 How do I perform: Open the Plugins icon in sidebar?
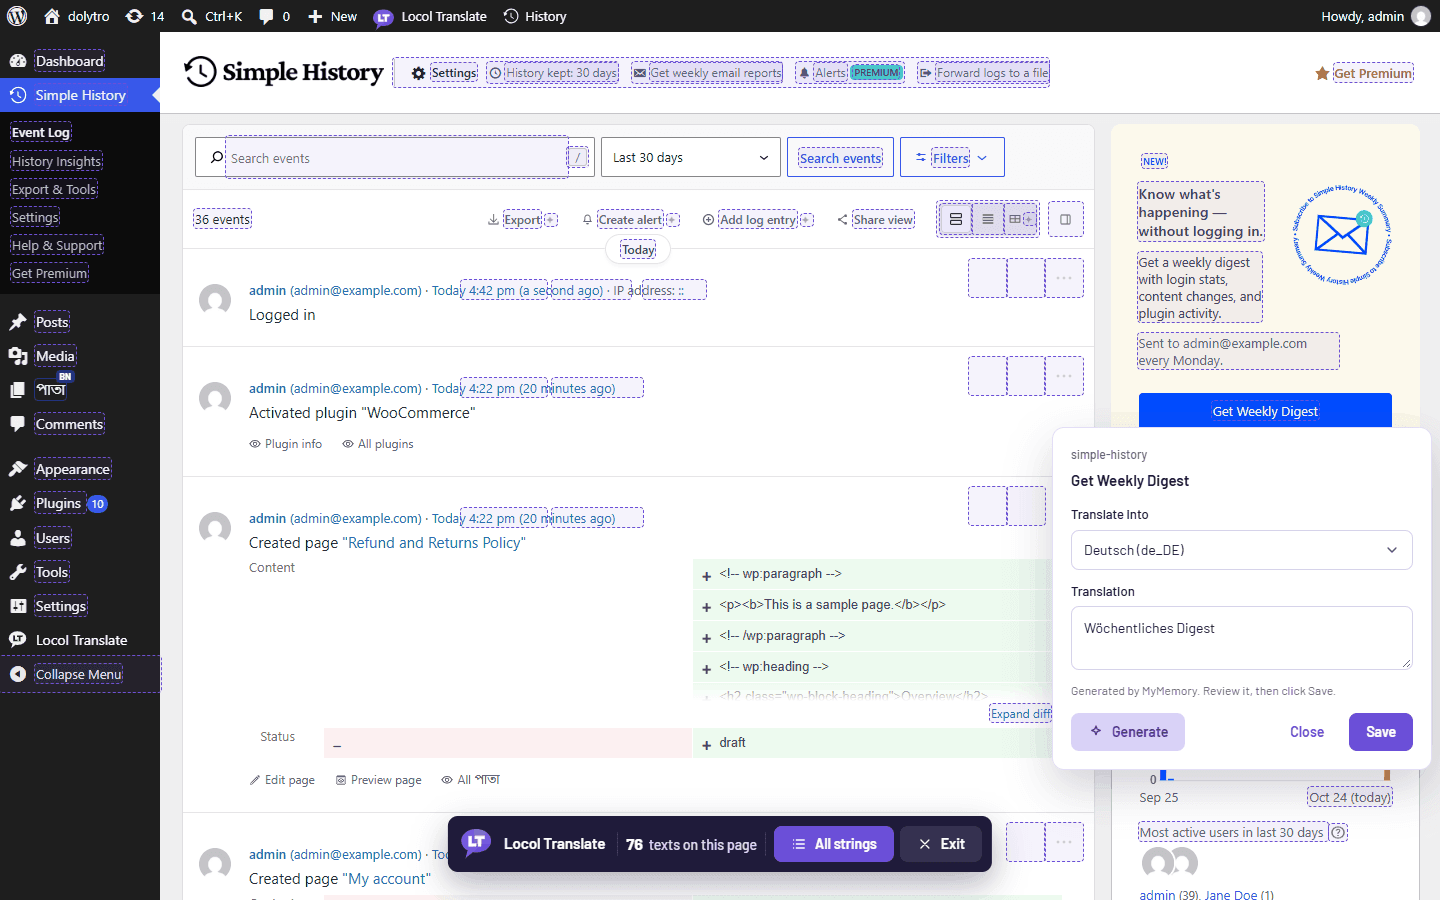click(x=18, y=503)
